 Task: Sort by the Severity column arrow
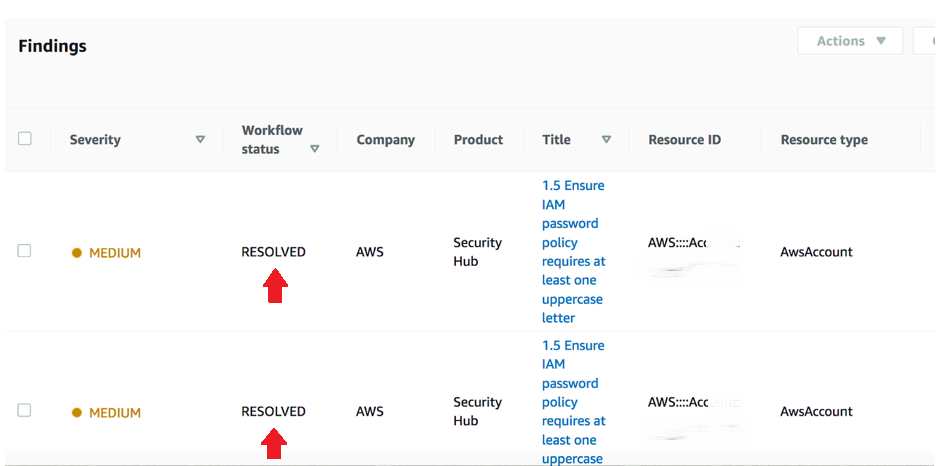[x=200, y=140]
